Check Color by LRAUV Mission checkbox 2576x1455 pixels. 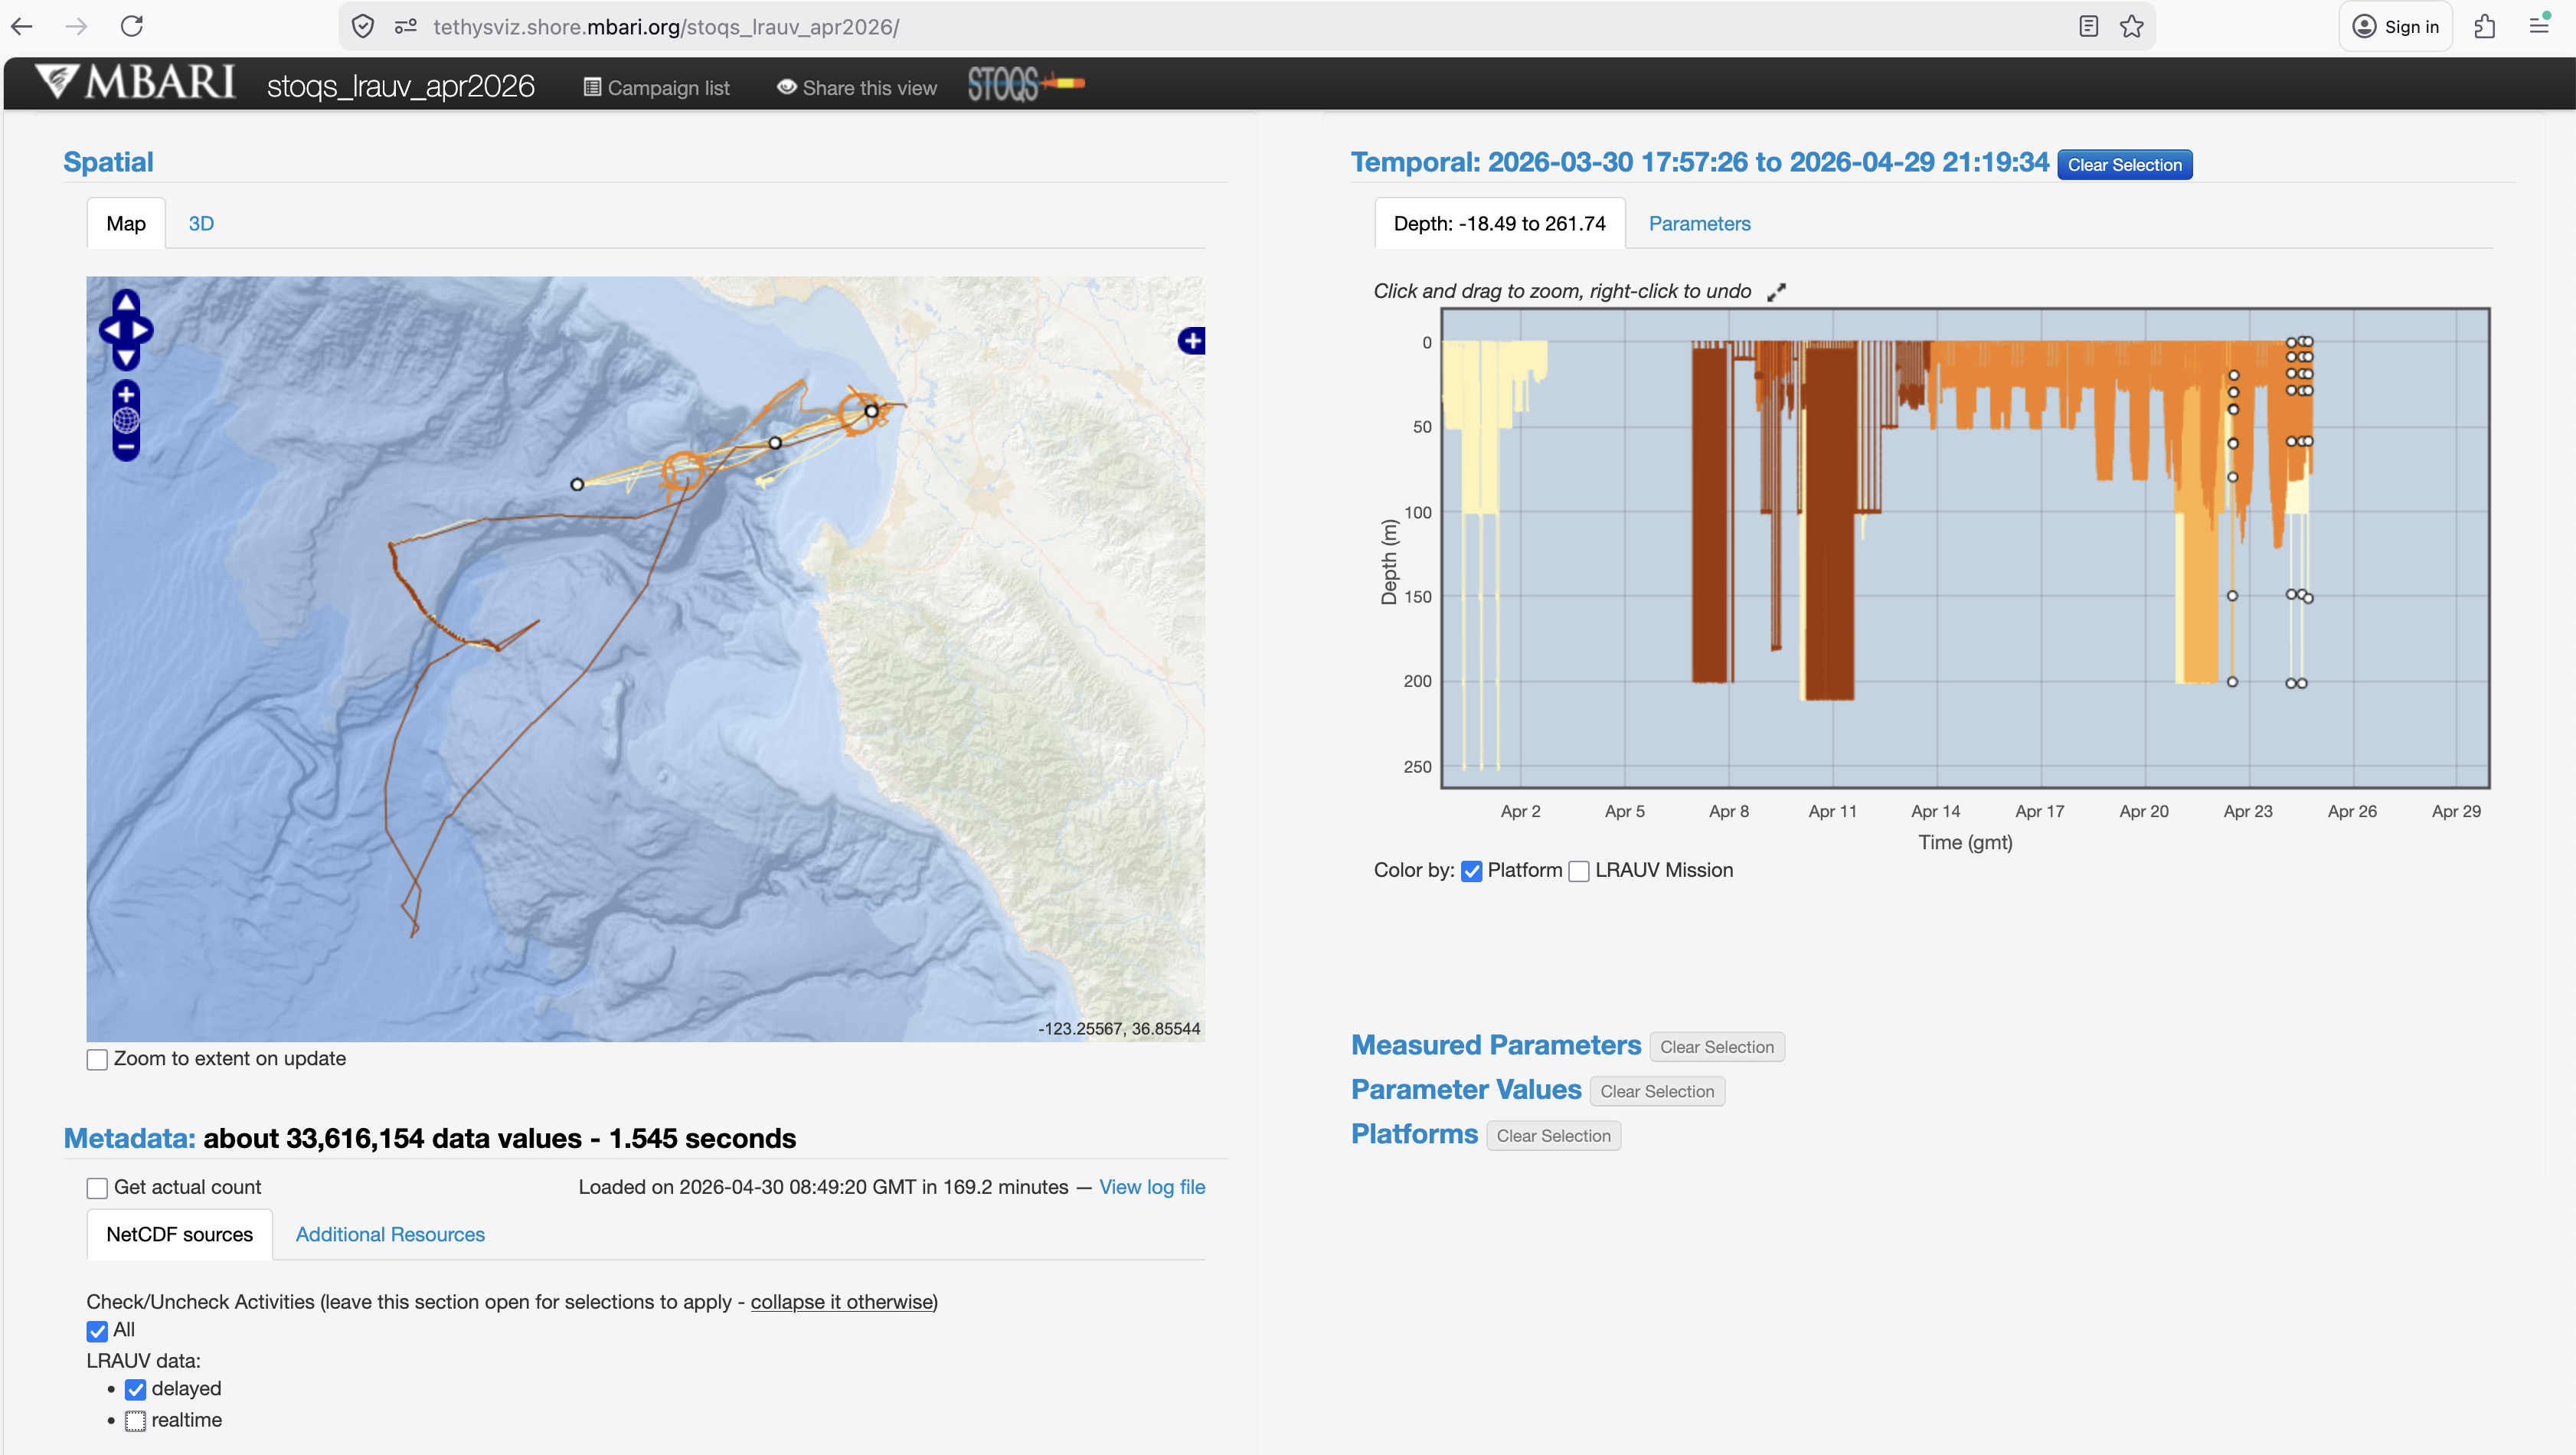click(1579, 871)
